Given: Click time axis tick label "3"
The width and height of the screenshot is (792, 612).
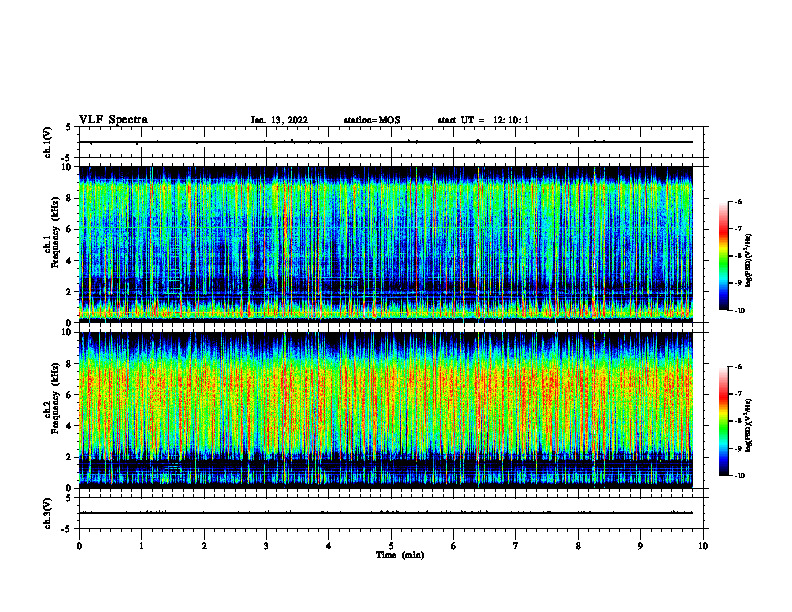Looking at the screenshot, I should tap(266, 546).
